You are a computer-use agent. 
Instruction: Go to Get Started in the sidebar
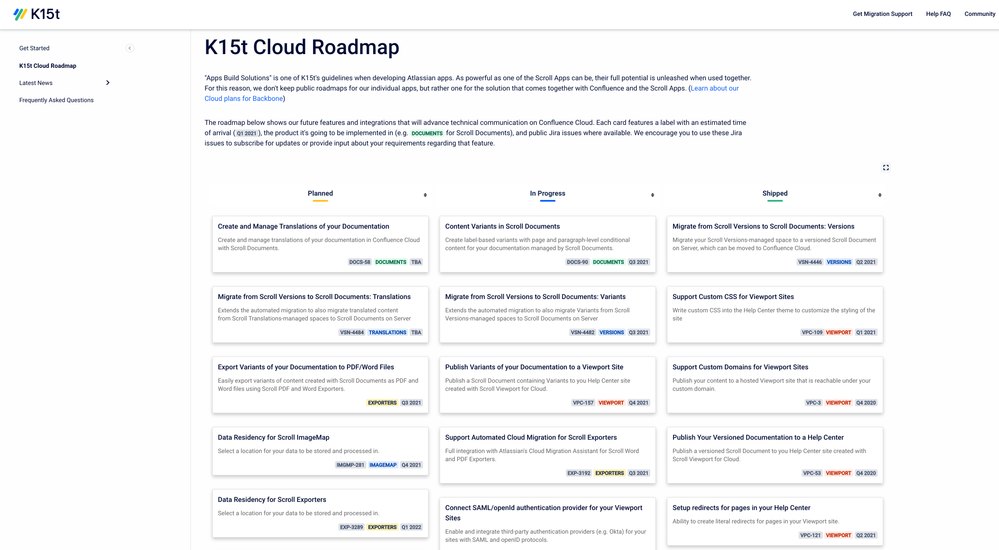pyautogui.click(x=34, y=48)
